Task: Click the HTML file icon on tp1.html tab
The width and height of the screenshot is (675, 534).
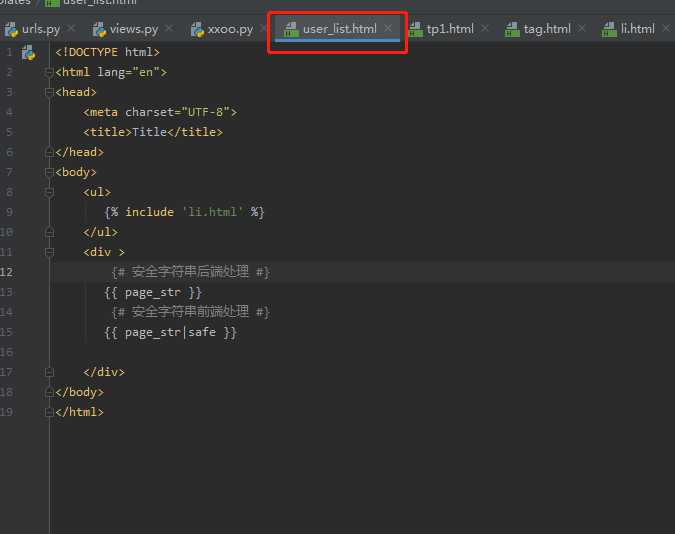Action: click(x=415, y=29)
